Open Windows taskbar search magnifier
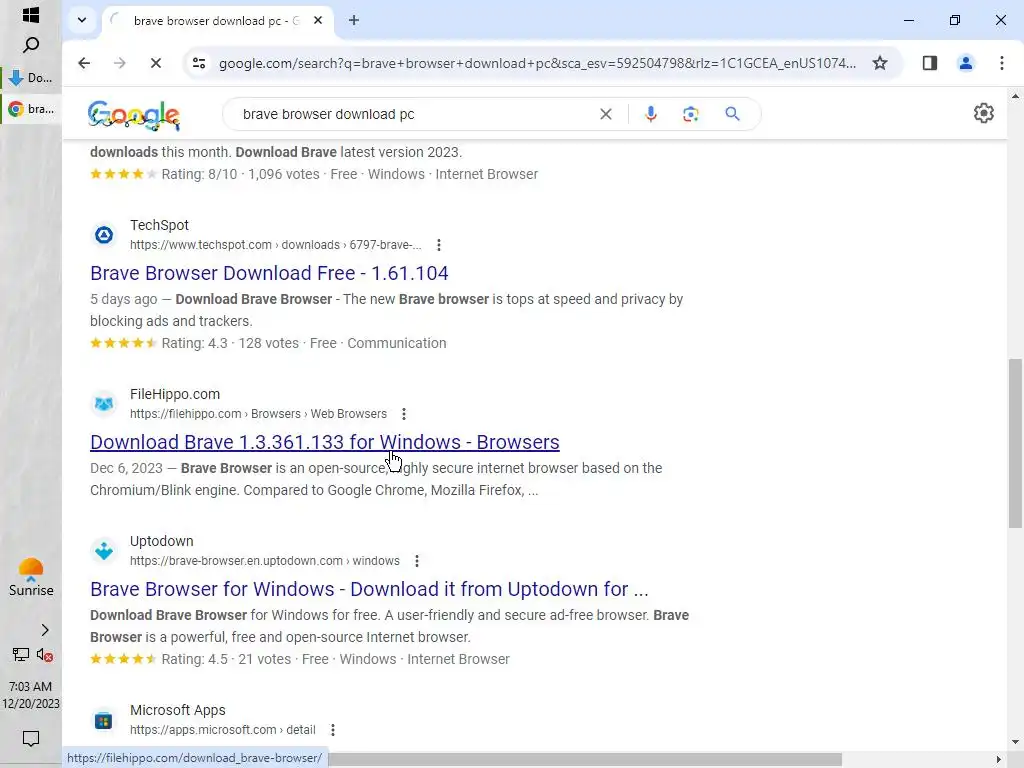Image resolution: width=1024 pixels, height=768 pixels. 31,44
